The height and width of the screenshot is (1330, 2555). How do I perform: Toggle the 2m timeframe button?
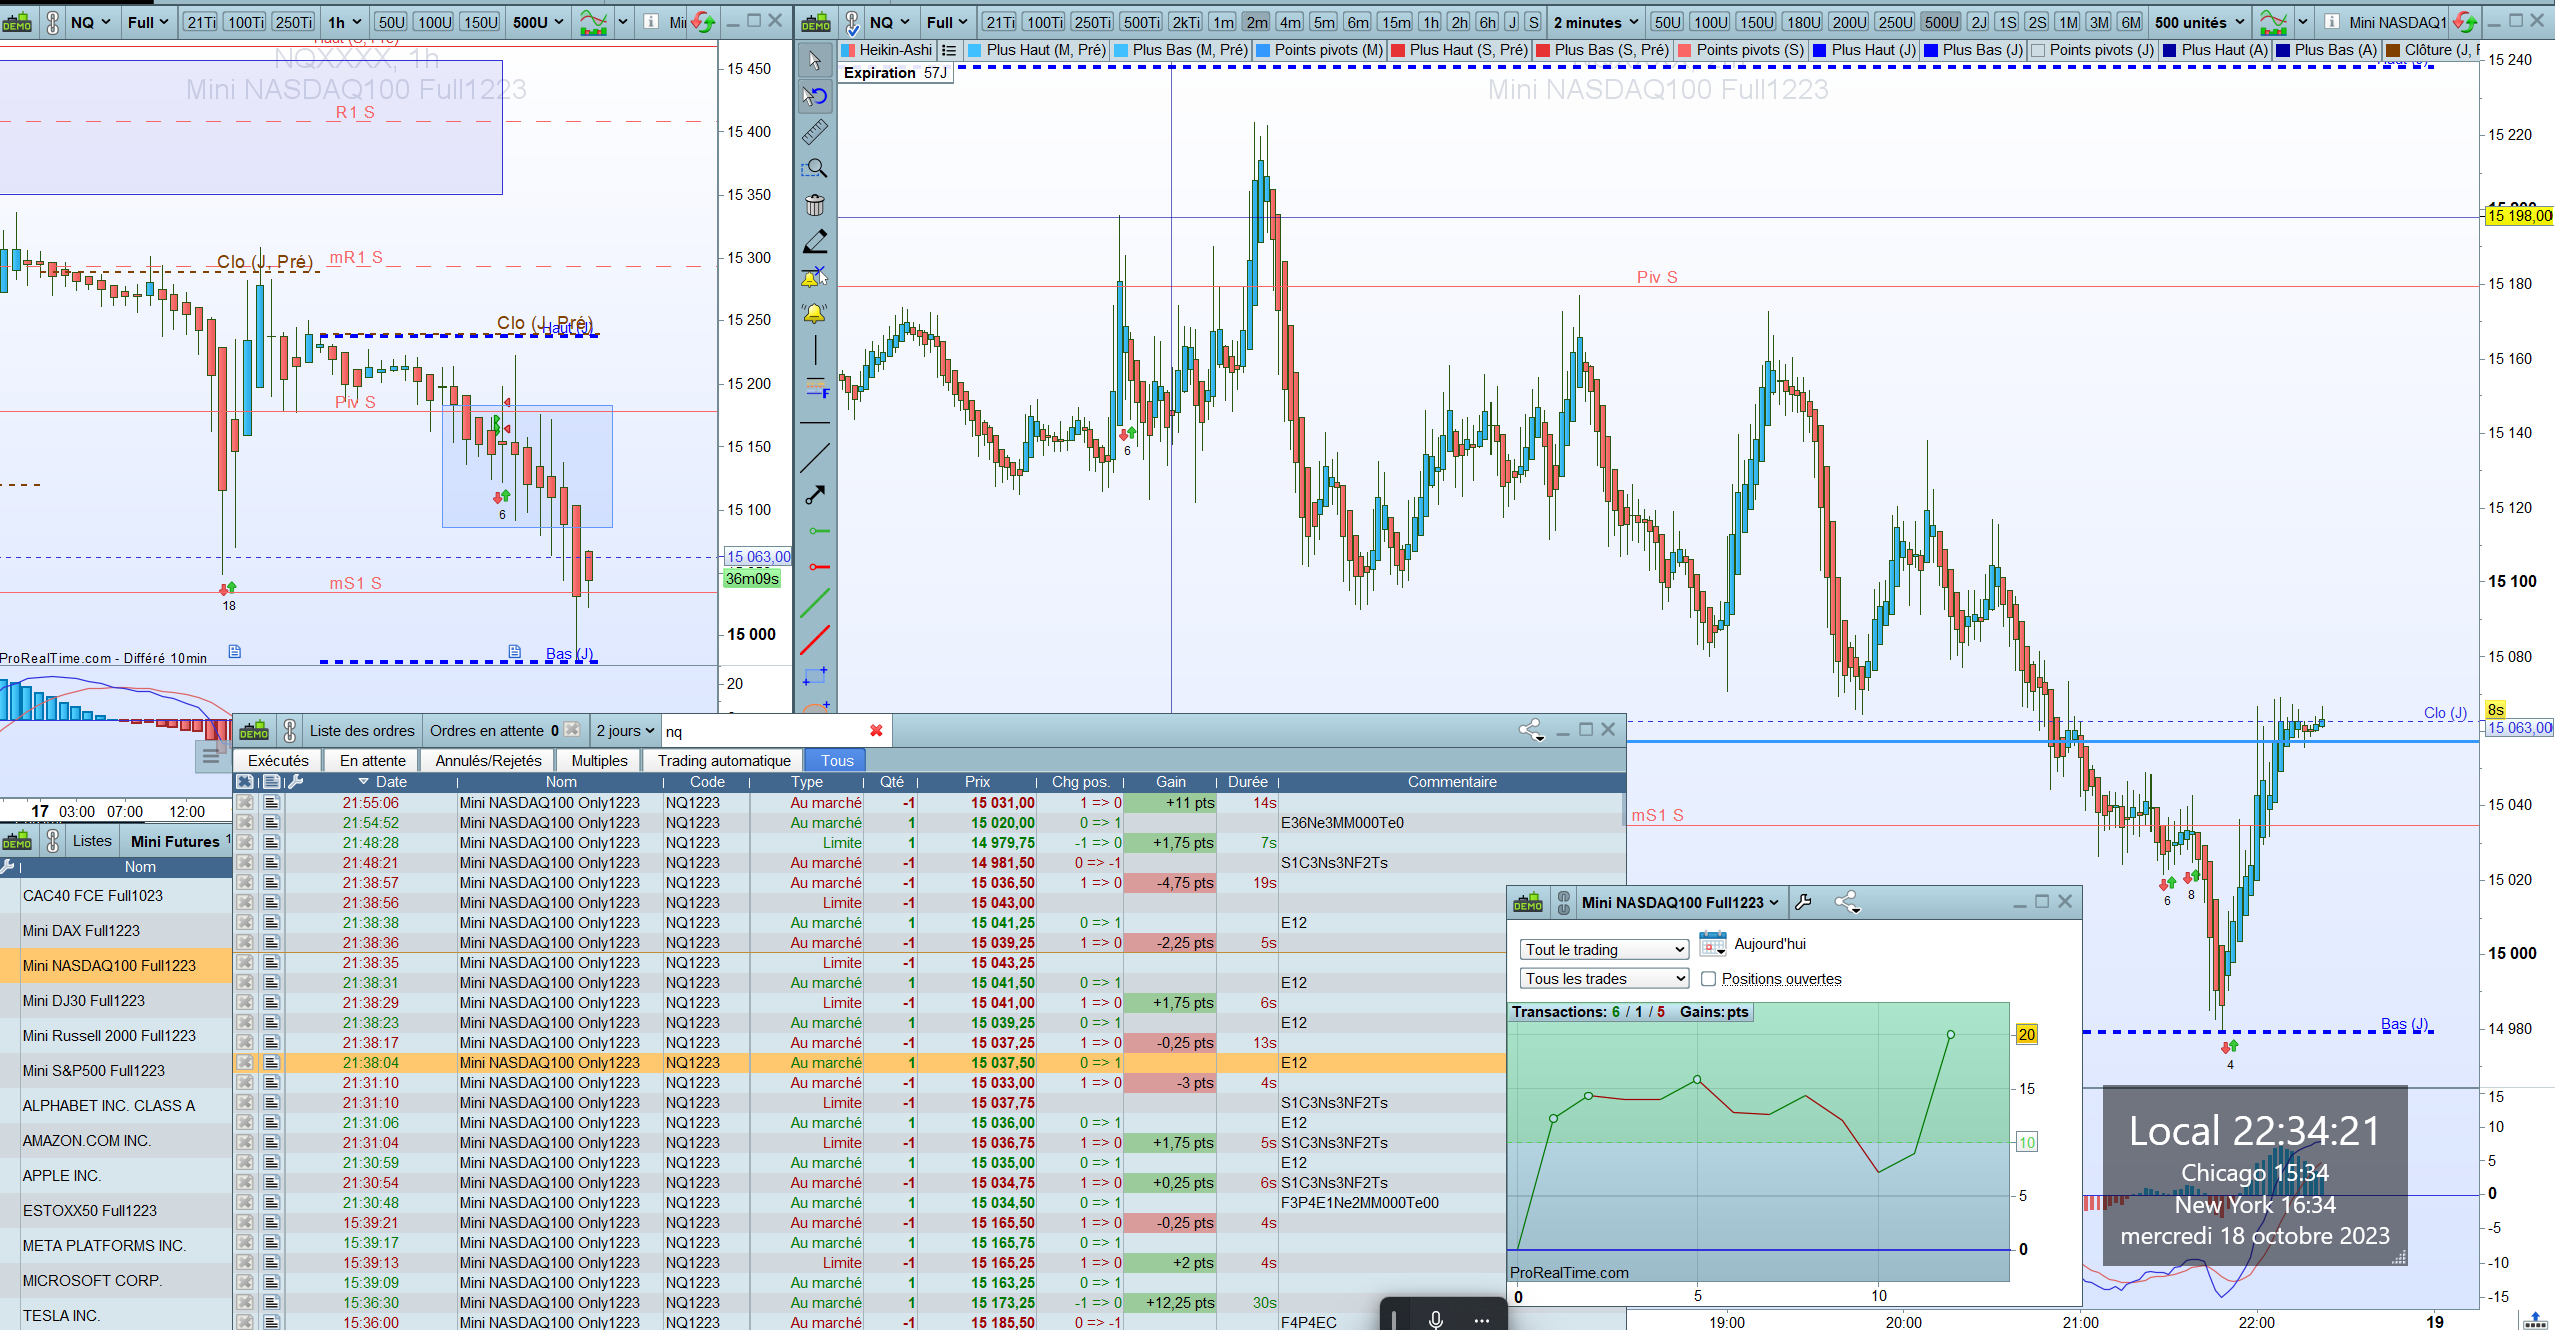pos(1257,22)
